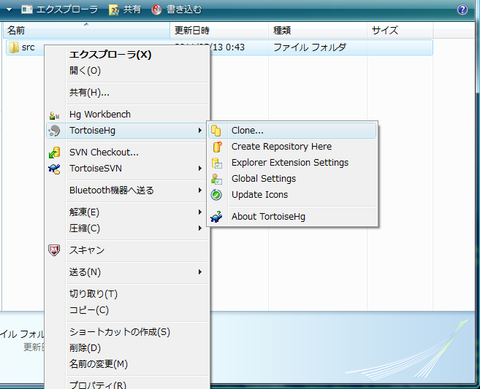Screen dimensions: 480x389
Task: Click the エクスプローラ toolbar button label
Action: pos(67,10)
